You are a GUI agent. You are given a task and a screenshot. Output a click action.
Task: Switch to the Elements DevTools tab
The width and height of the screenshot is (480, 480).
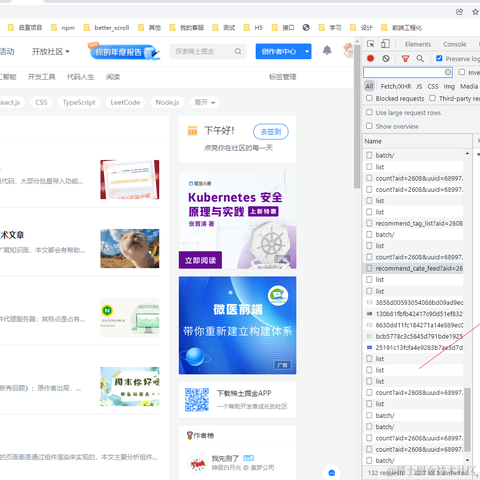click(418, 44)
